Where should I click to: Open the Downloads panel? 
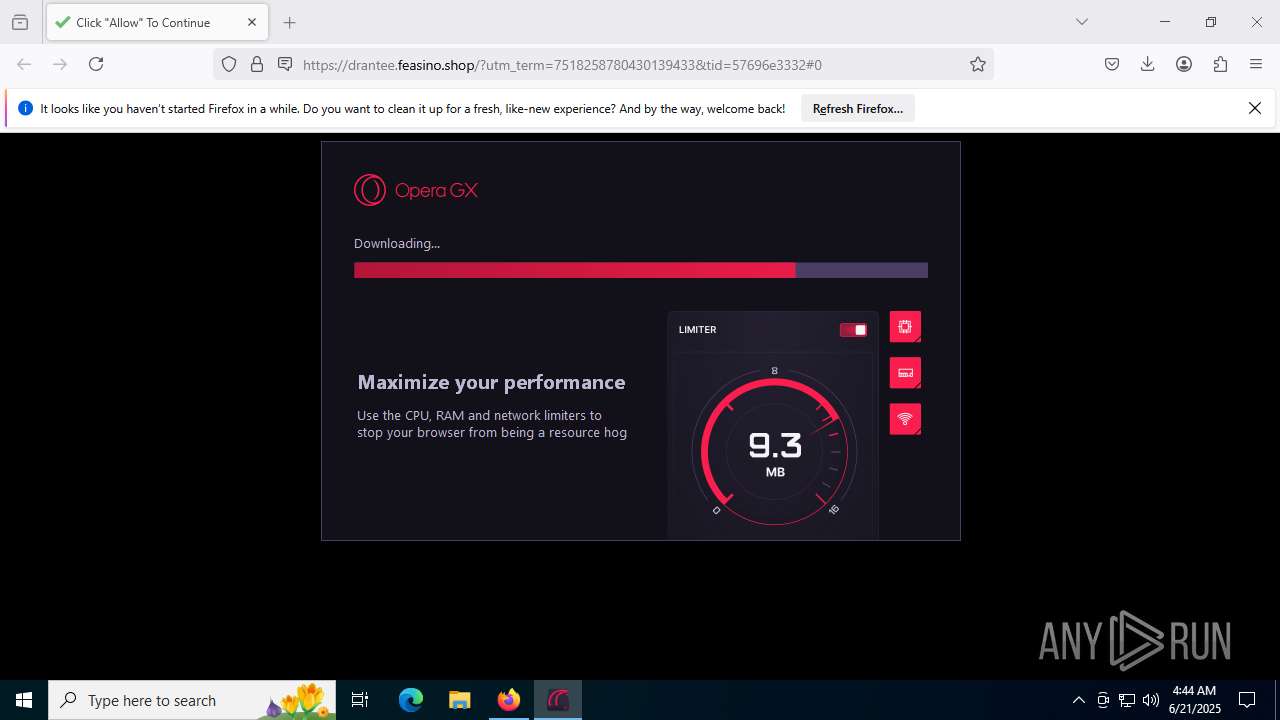pos(1148,64)
